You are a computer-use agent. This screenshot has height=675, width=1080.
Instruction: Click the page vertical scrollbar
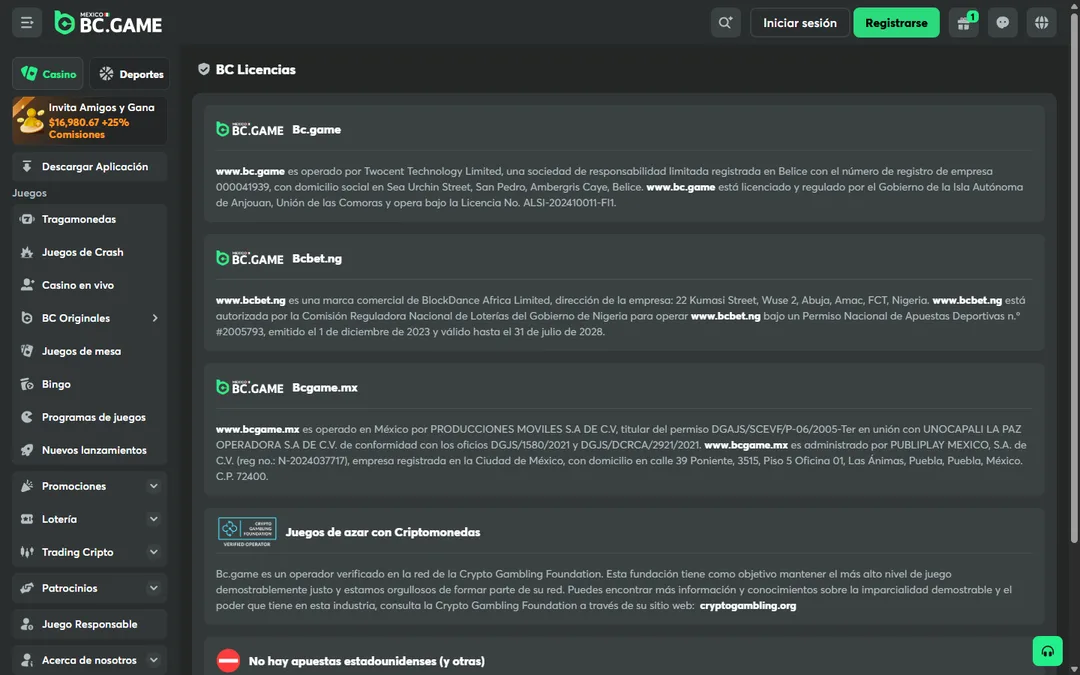pos(1074,276)
